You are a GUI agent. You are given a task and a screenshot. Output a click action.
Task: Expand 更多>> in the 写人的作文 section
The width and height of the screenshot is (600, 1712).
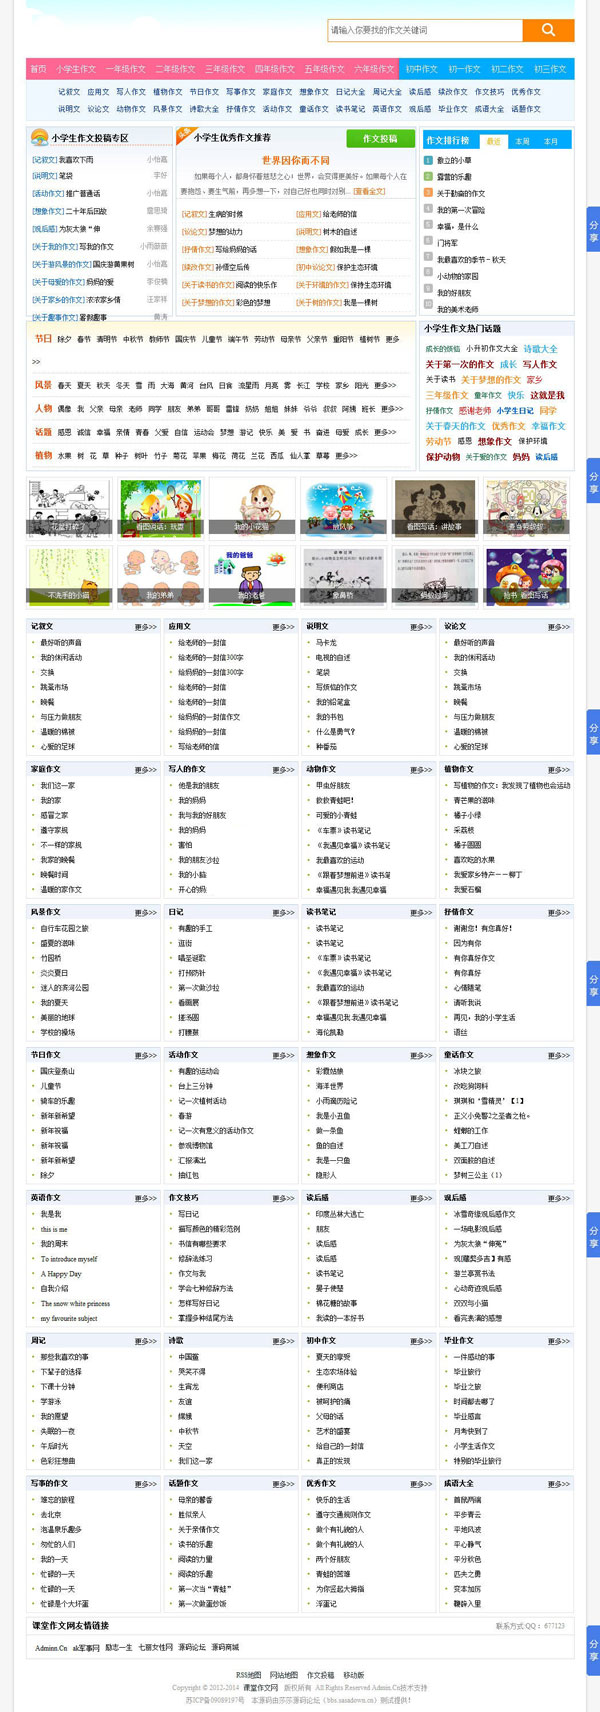click(x=284, y=770)
